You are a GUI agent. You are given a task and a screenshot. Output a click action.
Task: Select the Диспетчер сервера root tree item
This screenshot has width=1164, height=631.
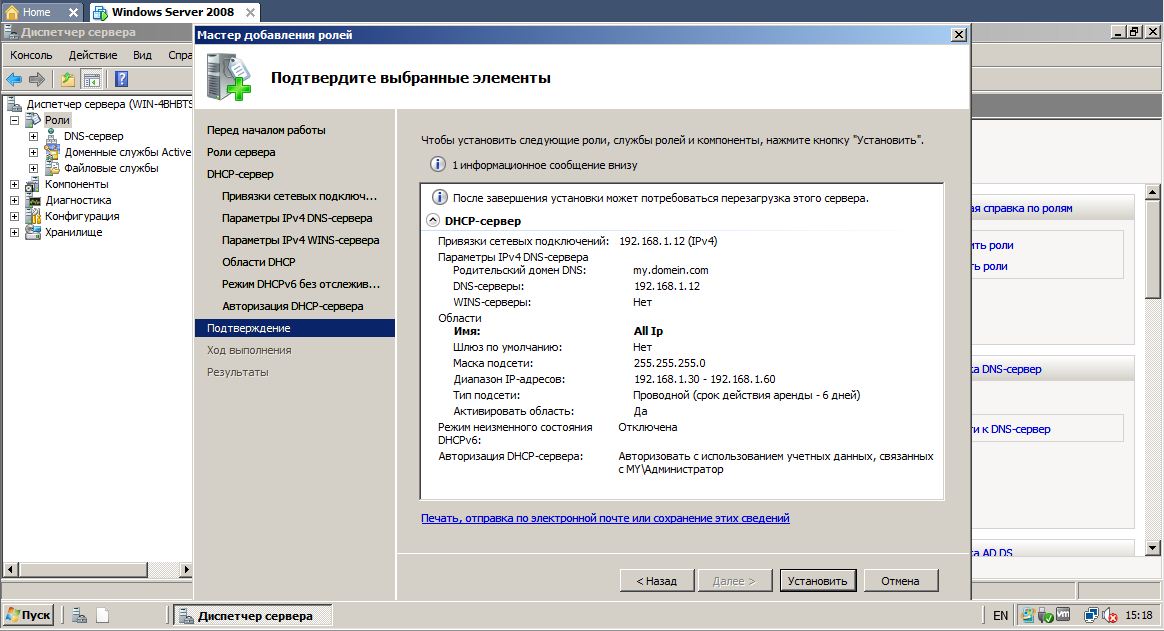click(x=109, y=104)
